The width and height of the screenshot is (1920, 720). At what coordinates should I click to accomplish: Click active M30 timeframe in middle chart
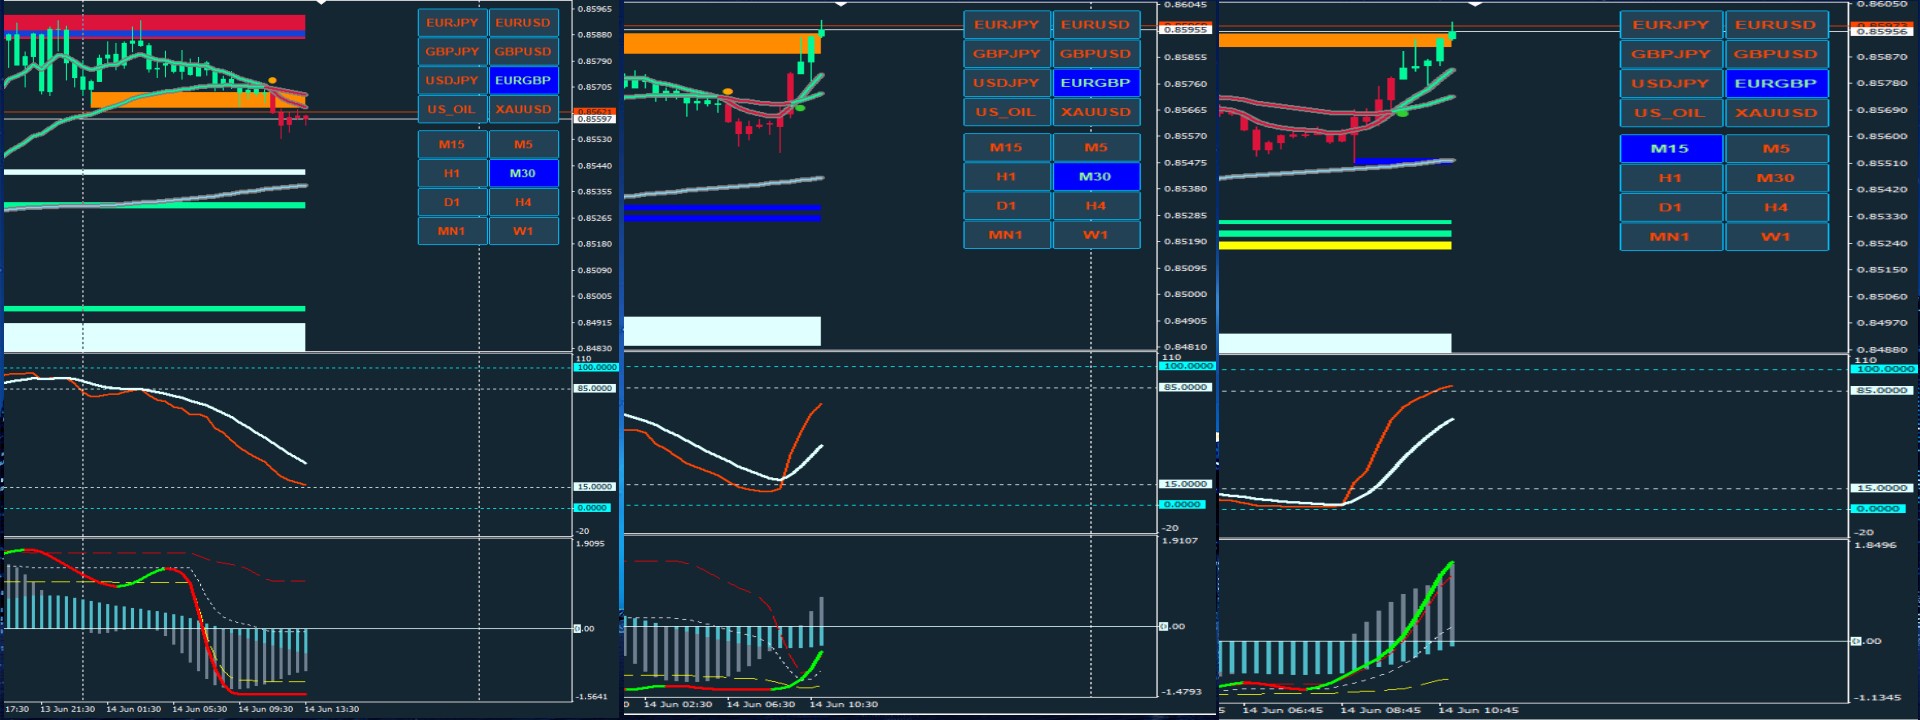point(1096,177)
